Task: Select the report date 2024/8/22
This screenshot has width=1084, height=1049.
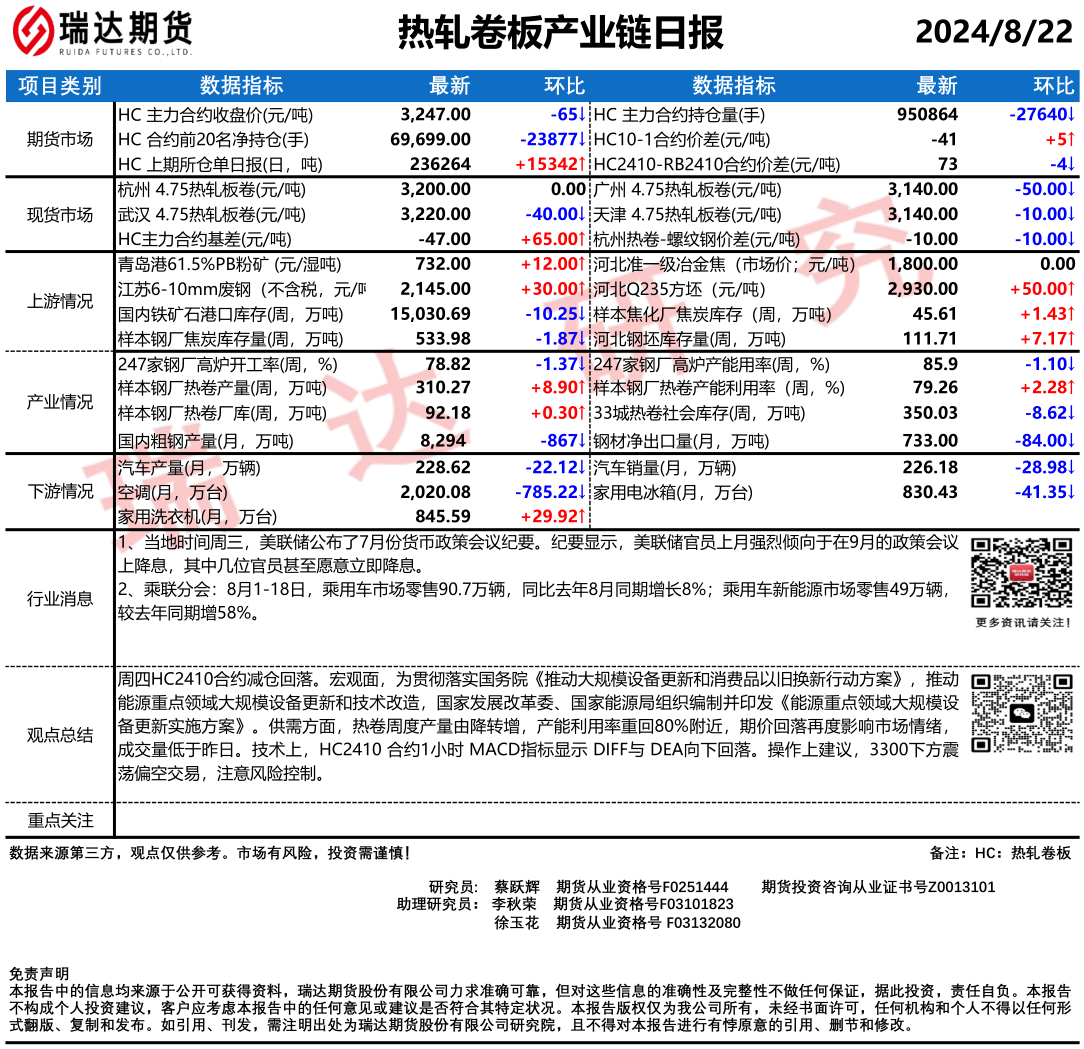Action: (993, 33)
